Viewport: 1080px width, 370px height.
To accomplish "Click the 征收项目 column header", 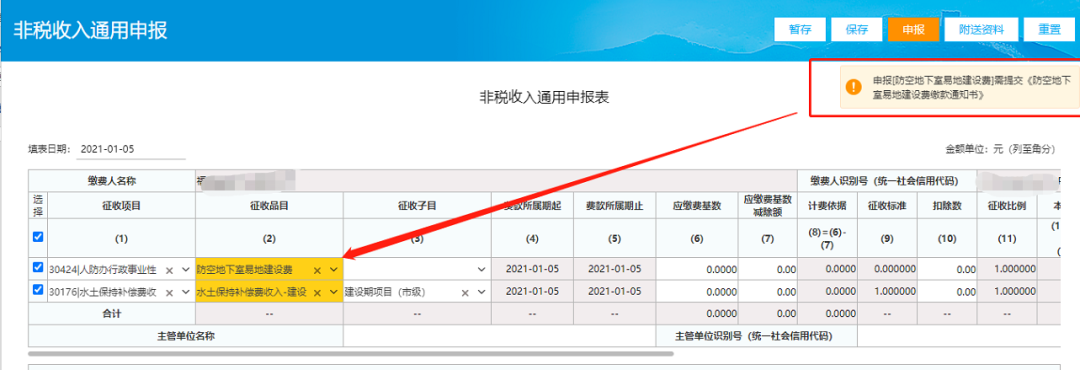I will coord(122,205).
